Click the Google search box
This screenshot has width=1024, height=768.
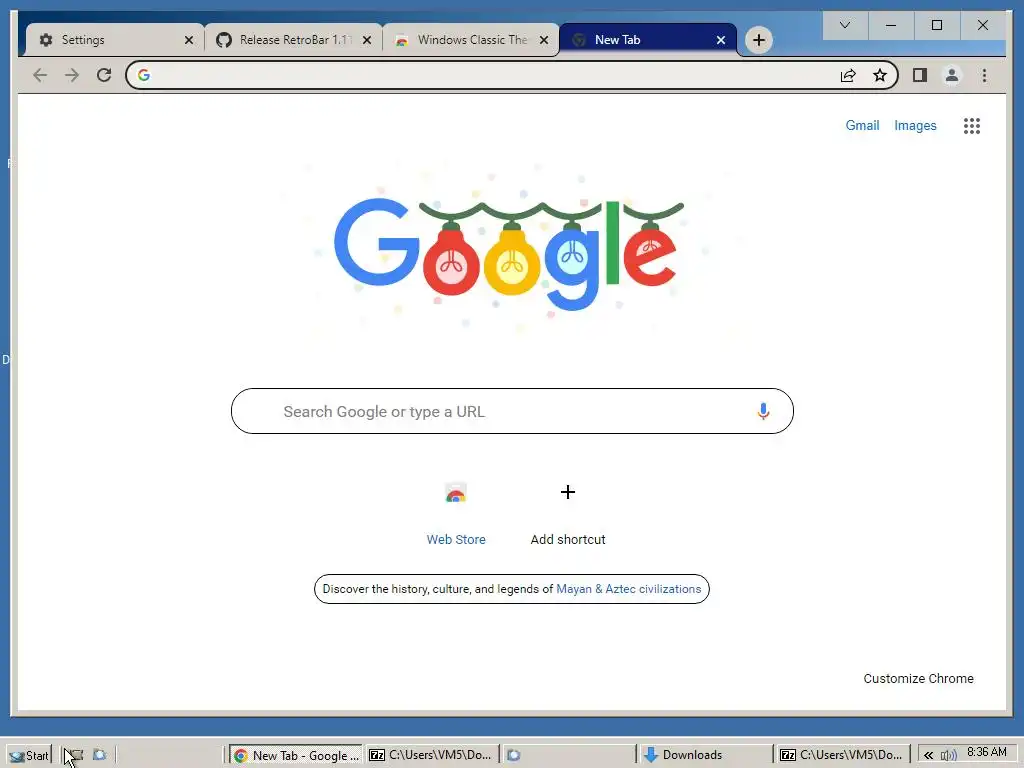point(512,411)
